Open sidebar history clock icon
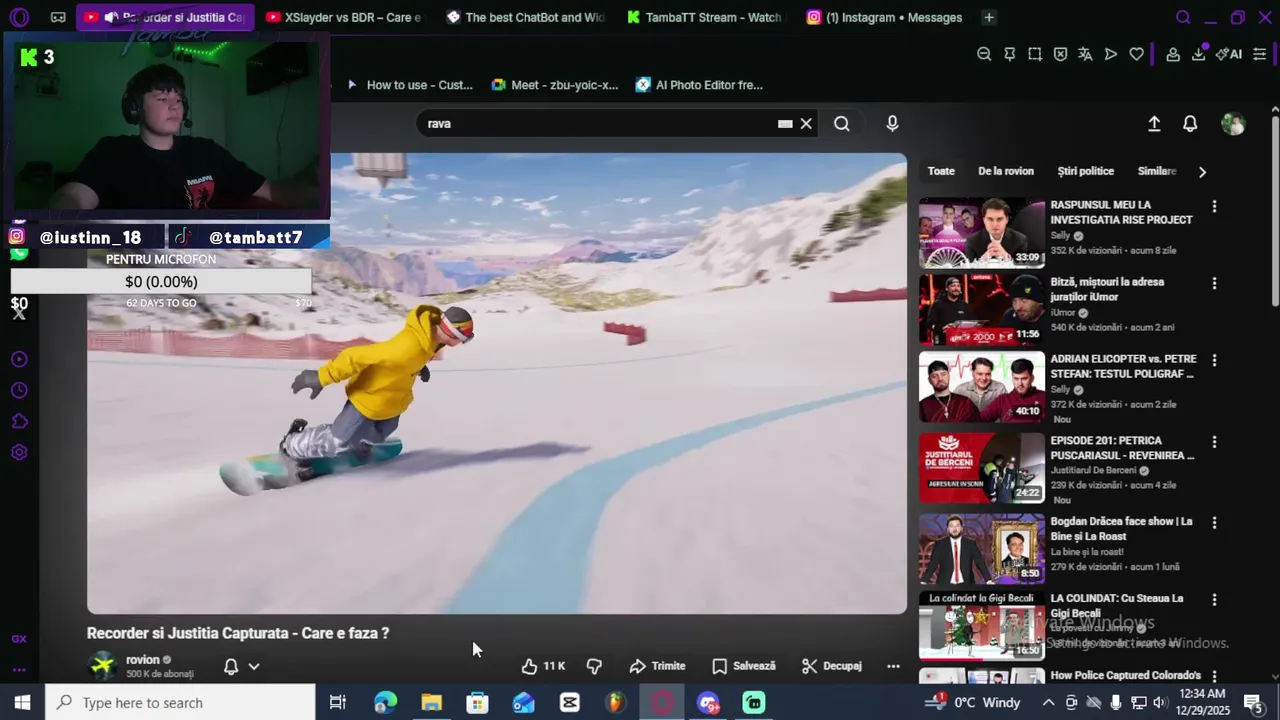 [19, 390]
